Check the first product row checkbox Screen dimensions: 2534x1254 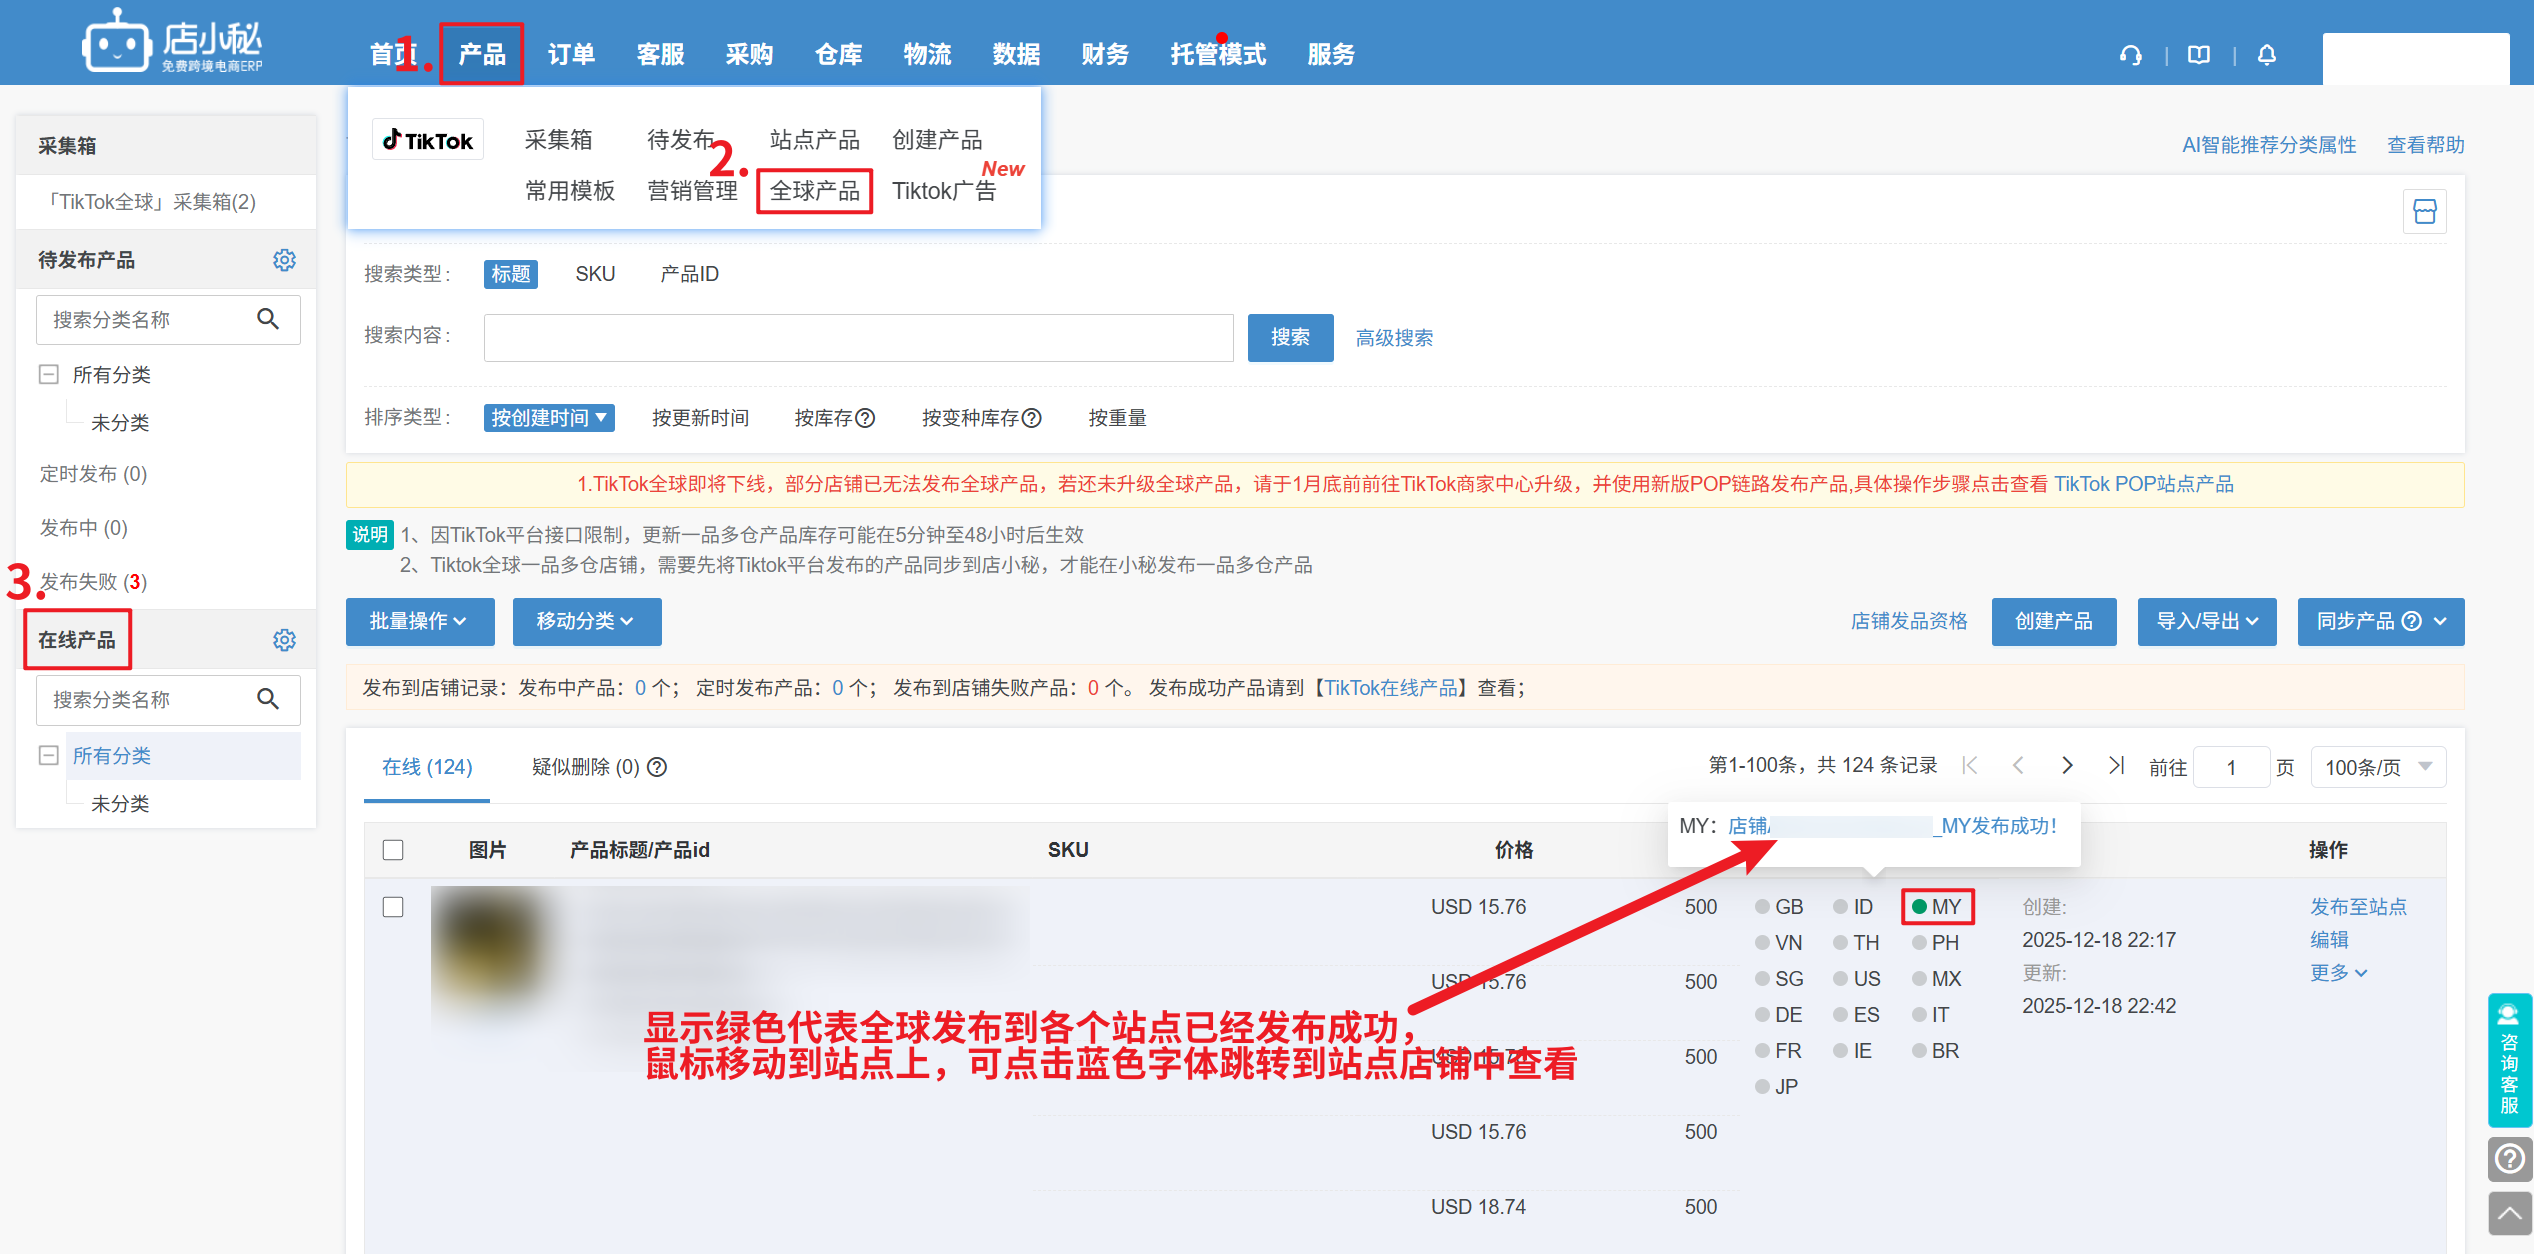393,907
